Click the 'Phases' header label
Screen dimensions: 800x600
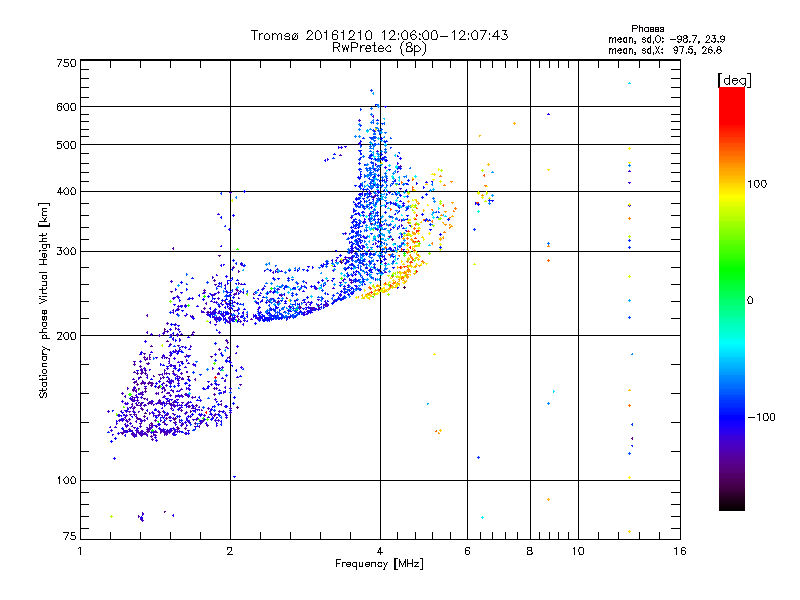point(647,29)
